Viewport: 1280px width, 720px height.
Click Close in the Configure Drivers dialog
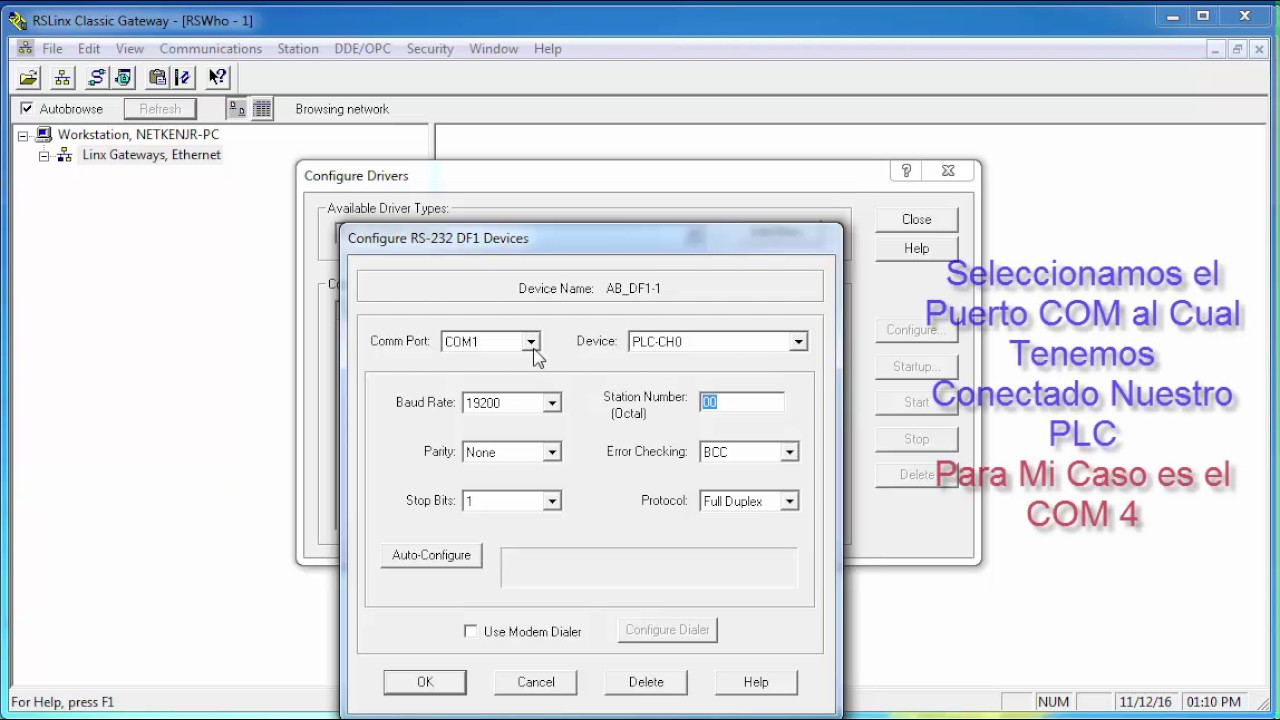tap(916, 219)
